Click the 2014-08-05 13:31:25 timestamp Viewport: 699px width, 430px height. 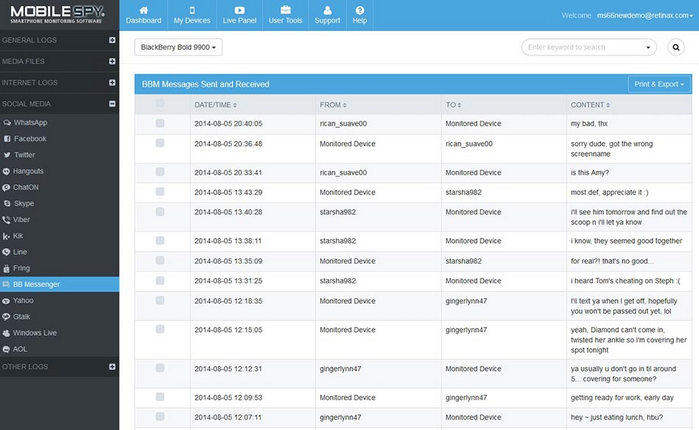pyautogui.click(x=228, y=281)
